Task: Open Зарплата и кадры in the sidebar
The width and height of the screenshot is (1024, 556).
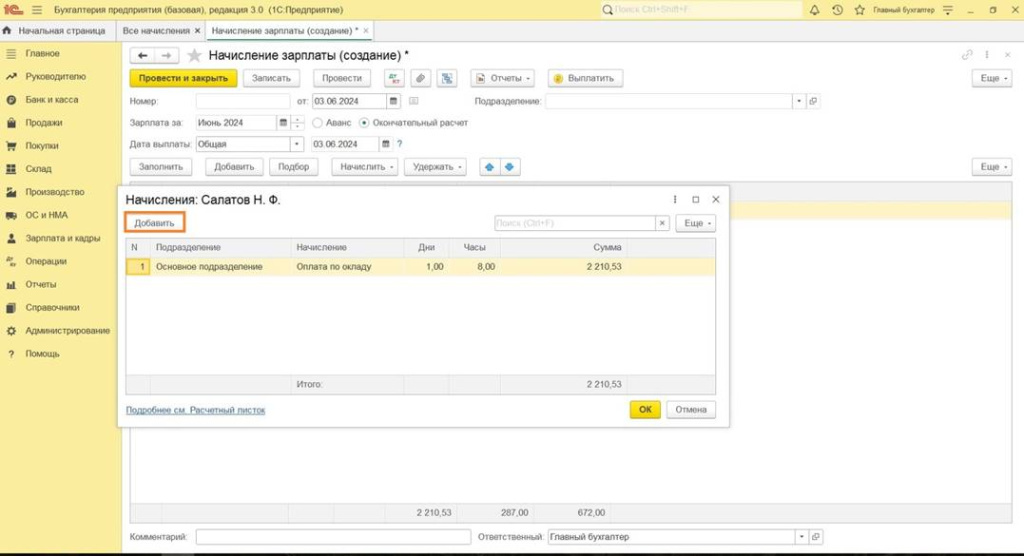Action: [x=62, y=238]
